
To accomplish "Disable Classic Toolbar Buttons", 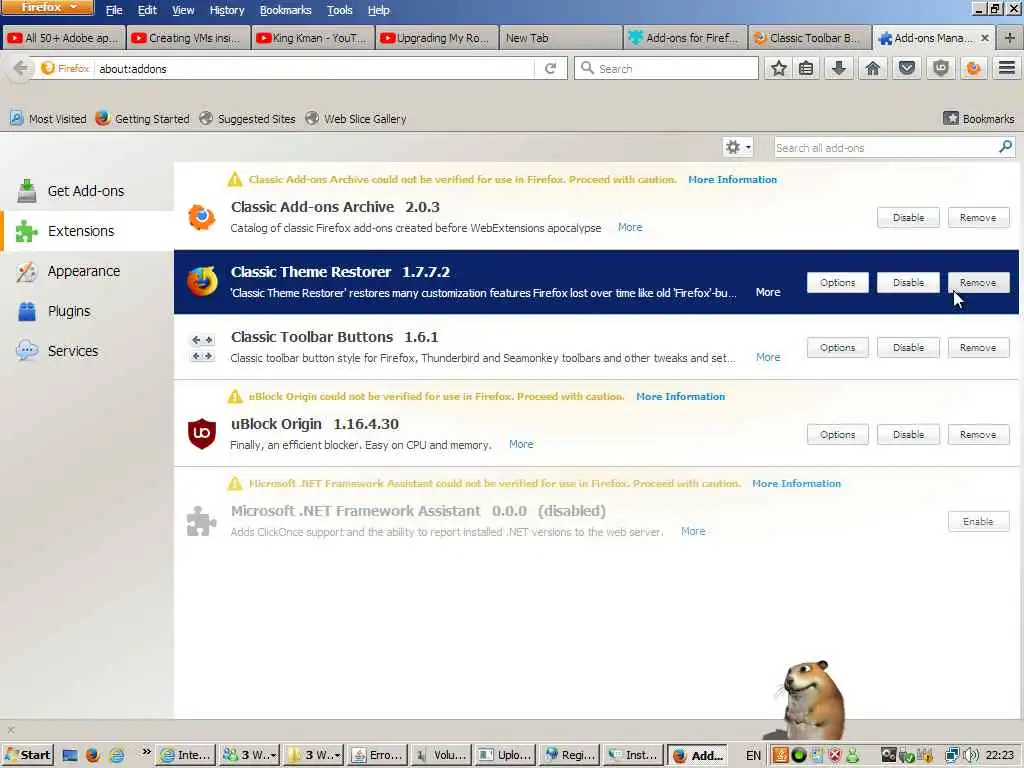I will coord(908,347).
